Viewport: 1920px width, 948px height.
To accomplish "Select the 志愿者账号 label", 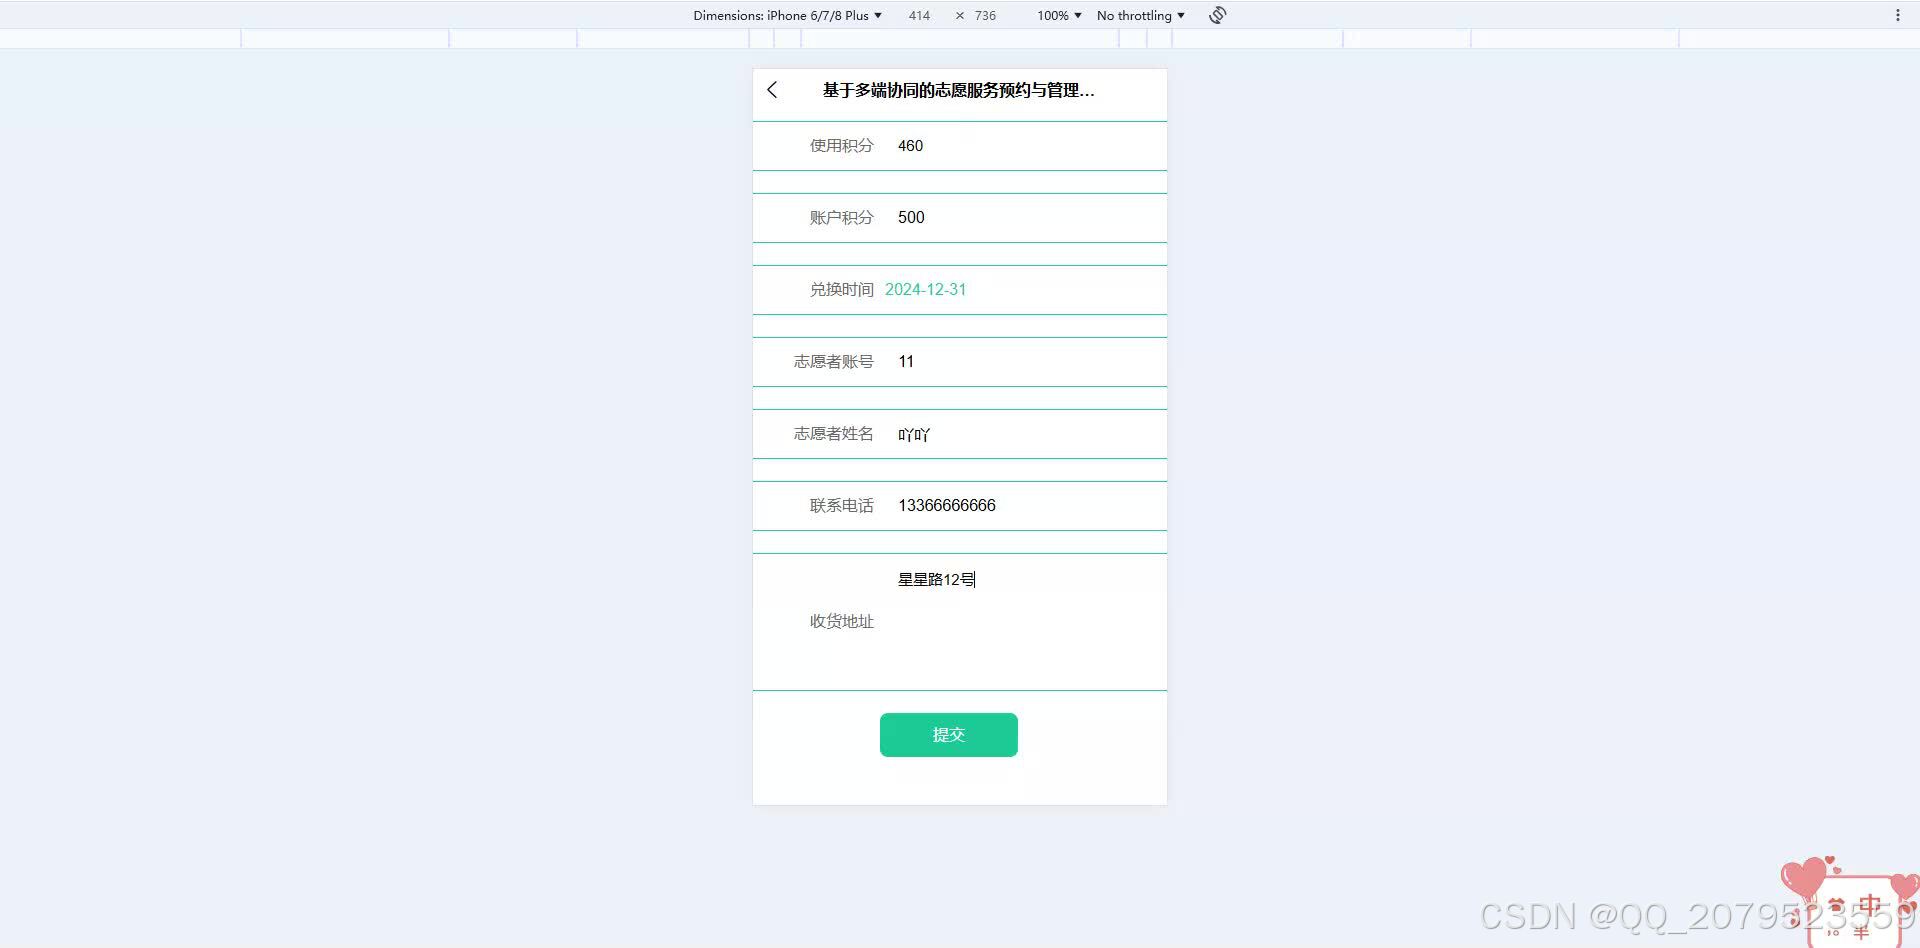I will (833, 362).
